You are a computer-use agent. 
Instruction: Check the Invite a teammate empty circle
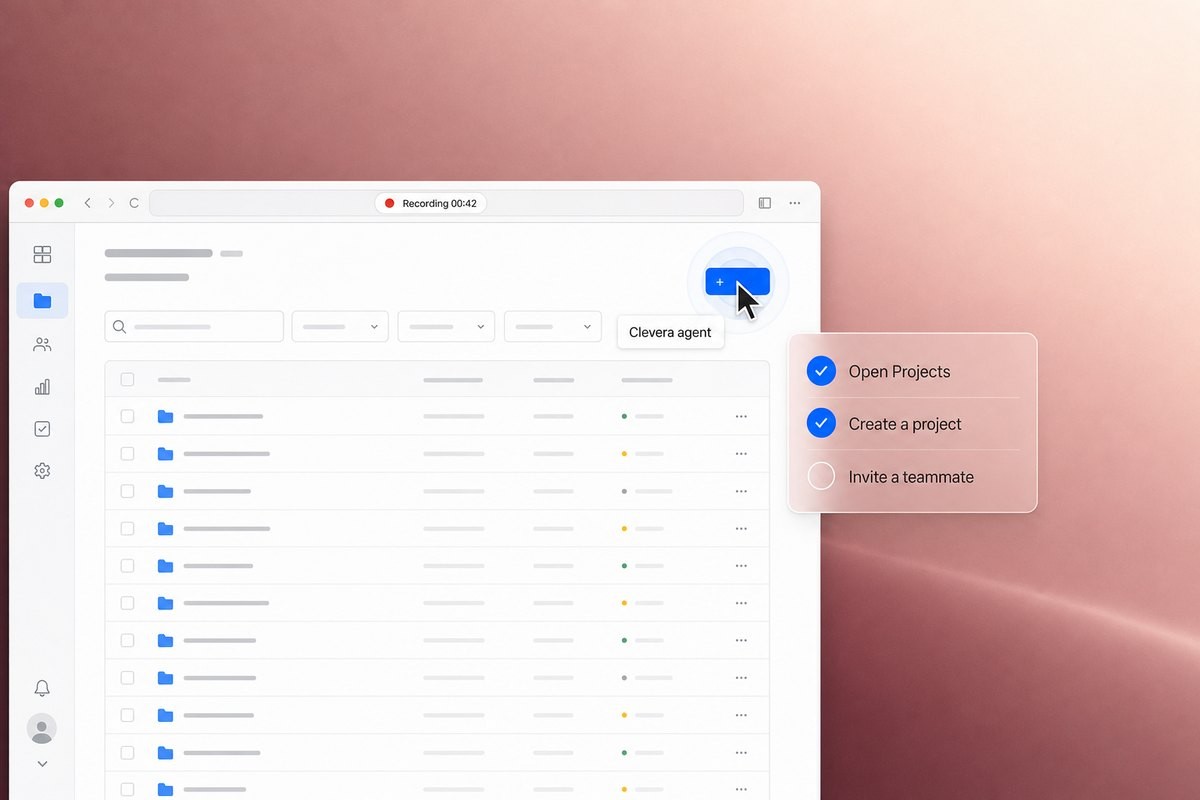821,476
